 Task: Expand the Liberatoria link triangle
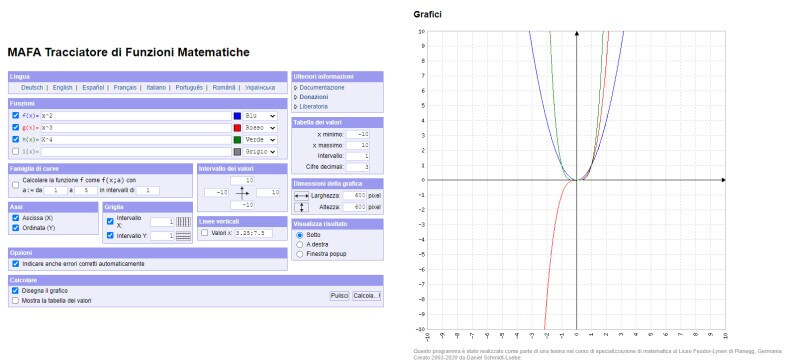click(296, 107)
